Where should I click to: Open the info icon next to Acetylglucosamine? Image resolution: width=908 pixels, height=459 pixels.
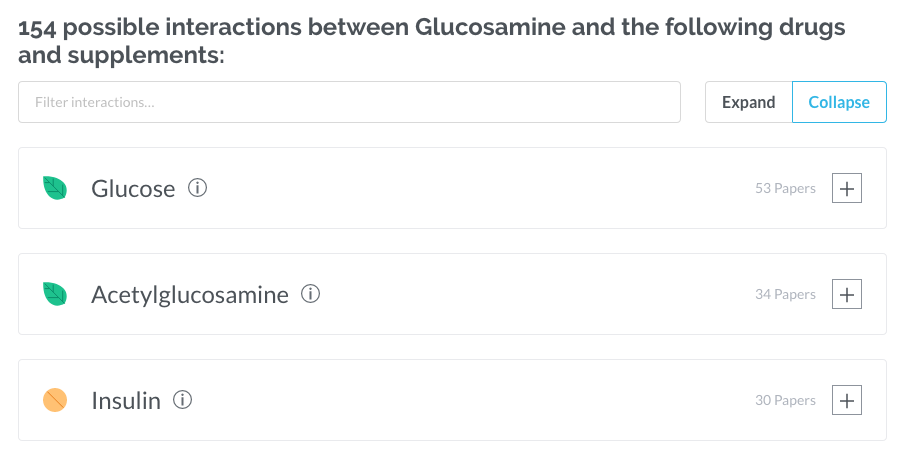coord(311,294)
